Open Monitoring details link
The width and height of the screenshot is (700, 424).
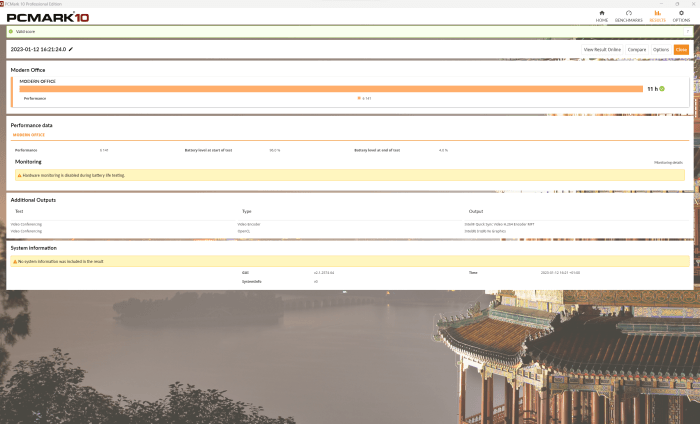668,162
